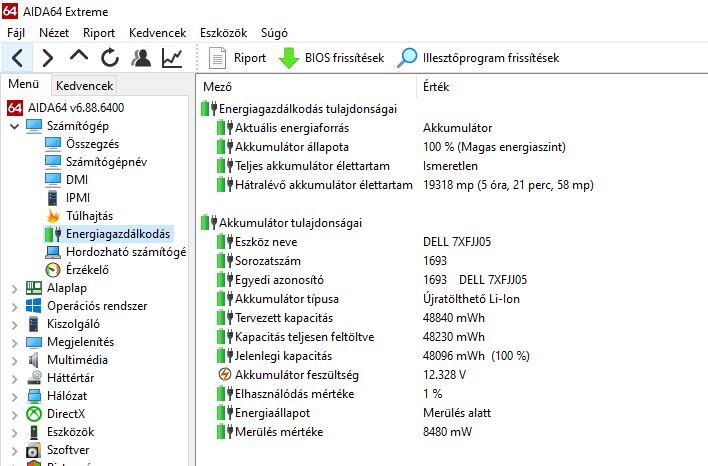Select the Érzékelő tree item

tap(87, 270)
